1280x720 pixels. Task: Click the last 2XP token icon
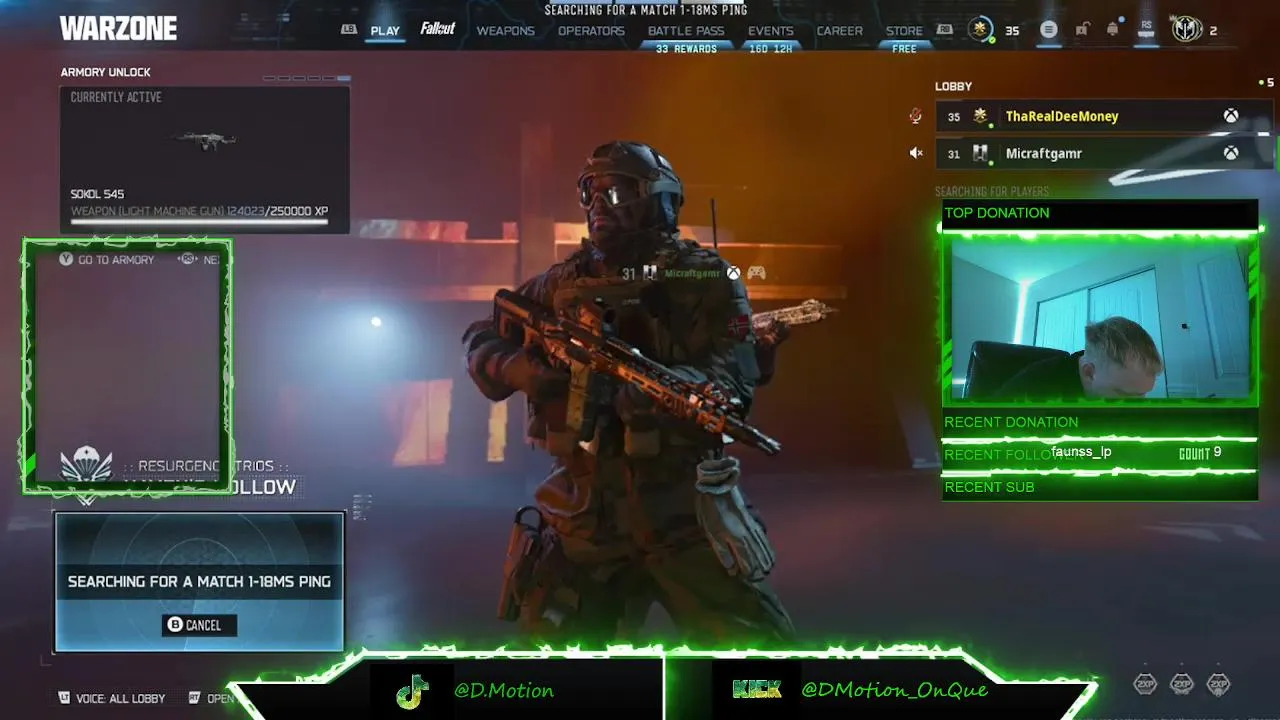point(1218,684)
